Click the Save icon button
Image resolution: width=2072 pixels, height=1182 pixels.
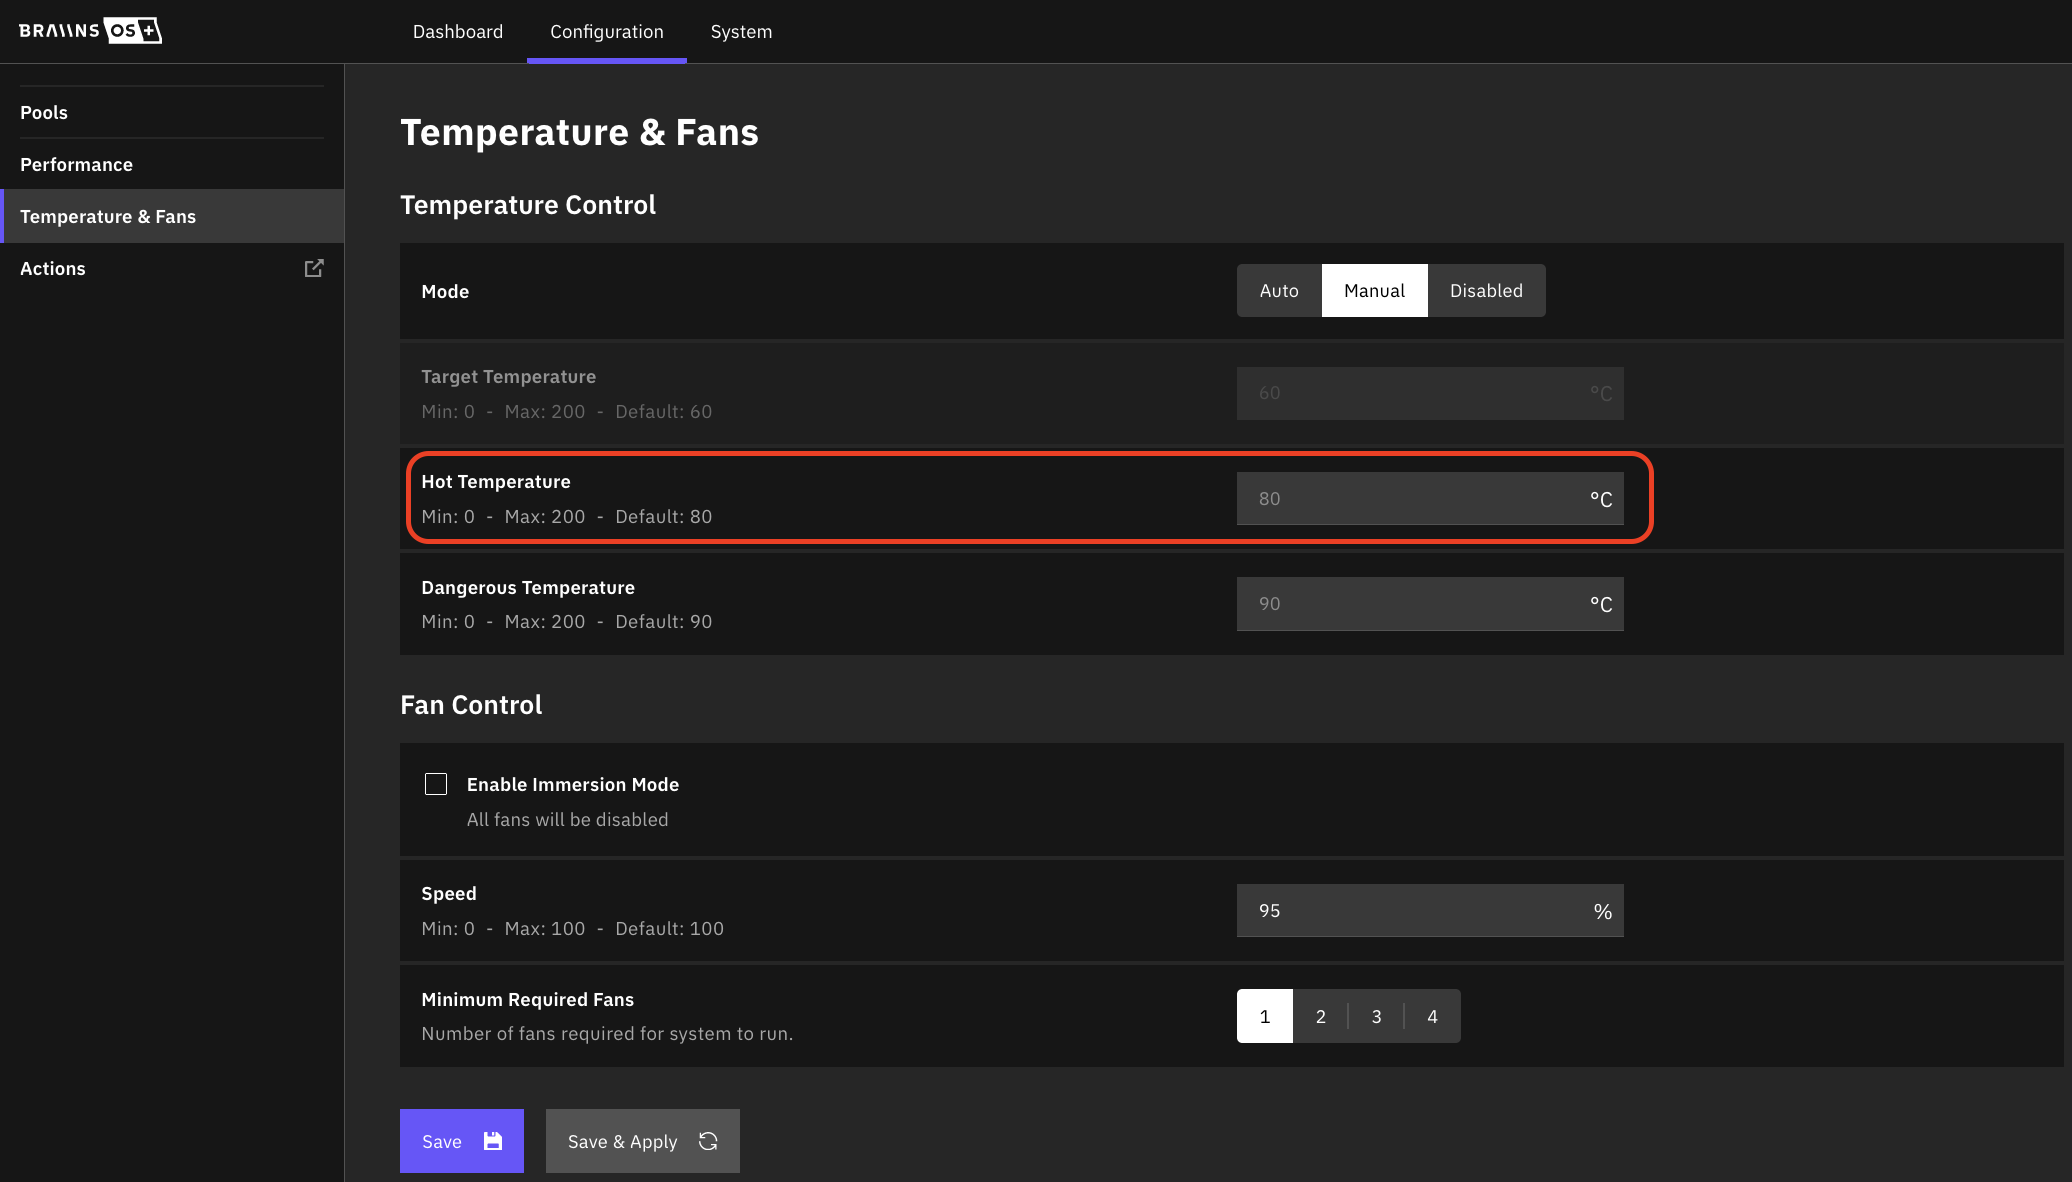[494, 1141]
